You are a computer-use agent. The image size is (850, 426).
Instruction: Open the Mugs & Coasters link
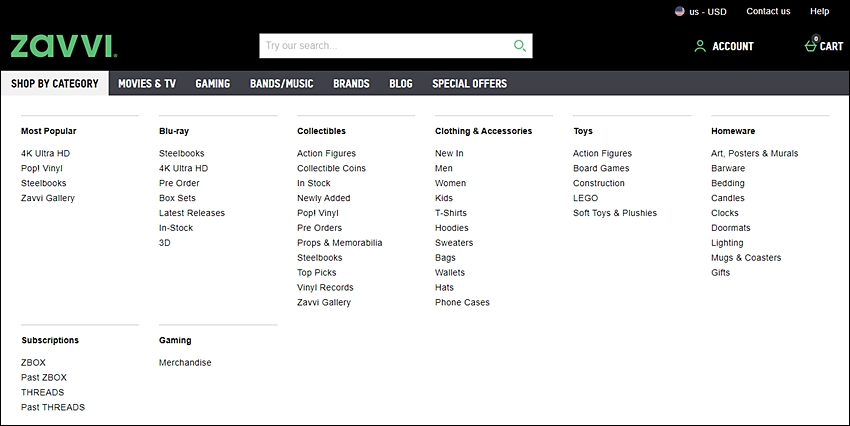point(746,258)
